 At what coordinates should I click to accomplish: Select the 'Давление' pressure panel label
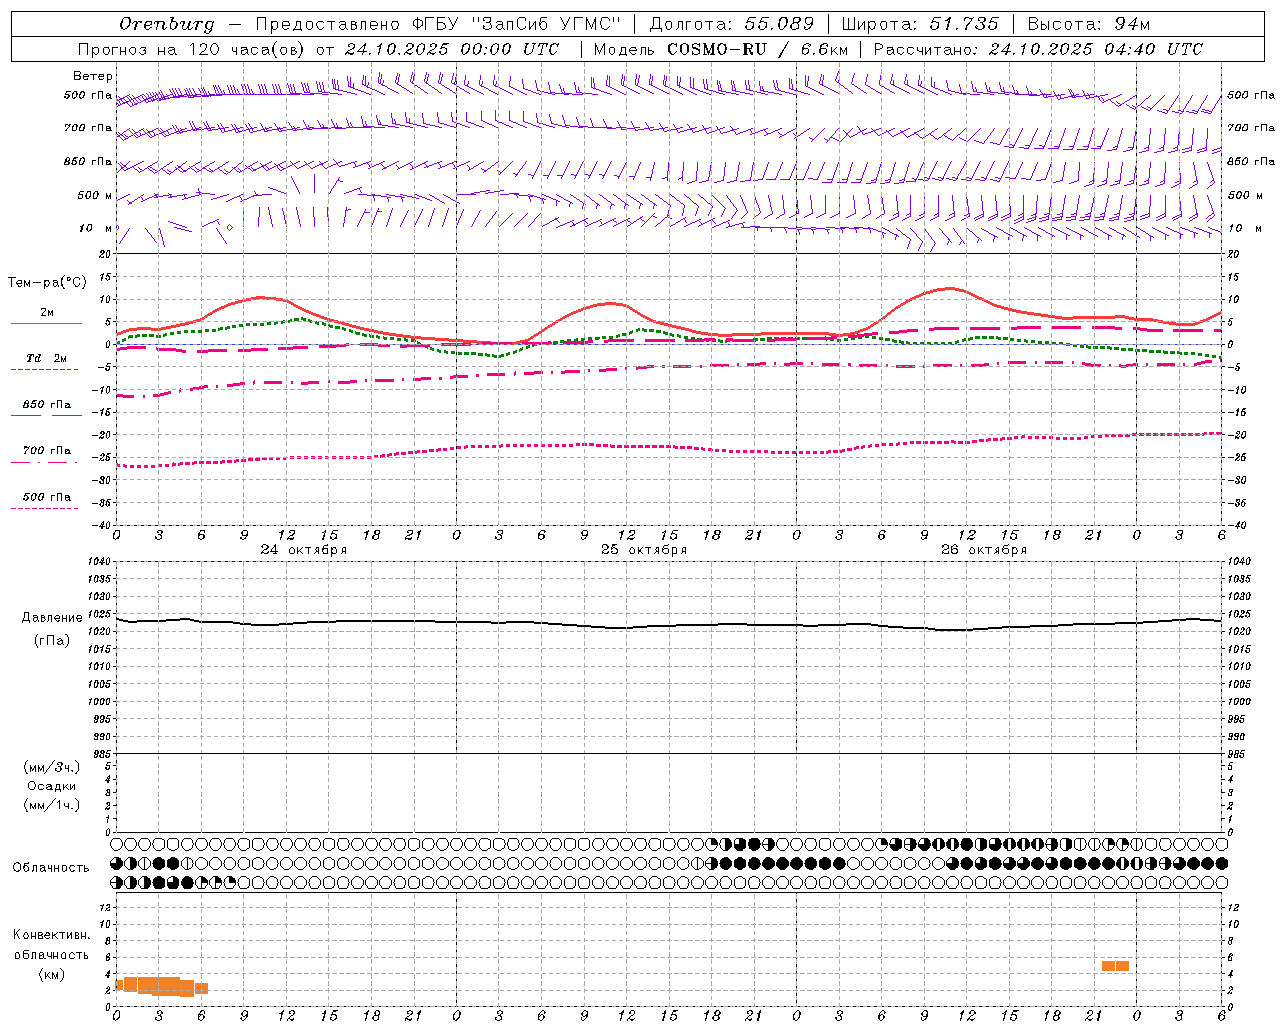(x=52, y=618)
